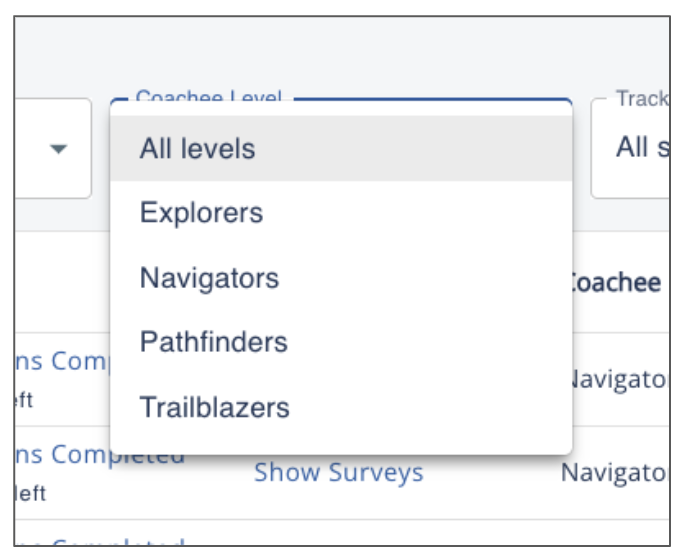The image size is (680, 554).
Task: Select the "All levels" option
Action: (x=198, y=149)
